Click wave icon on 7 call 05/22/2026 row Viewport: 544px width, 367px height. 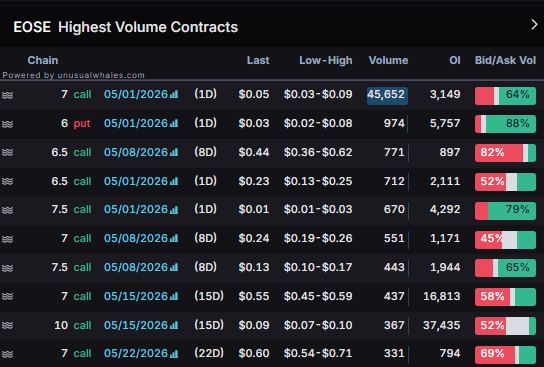(8, 354)
